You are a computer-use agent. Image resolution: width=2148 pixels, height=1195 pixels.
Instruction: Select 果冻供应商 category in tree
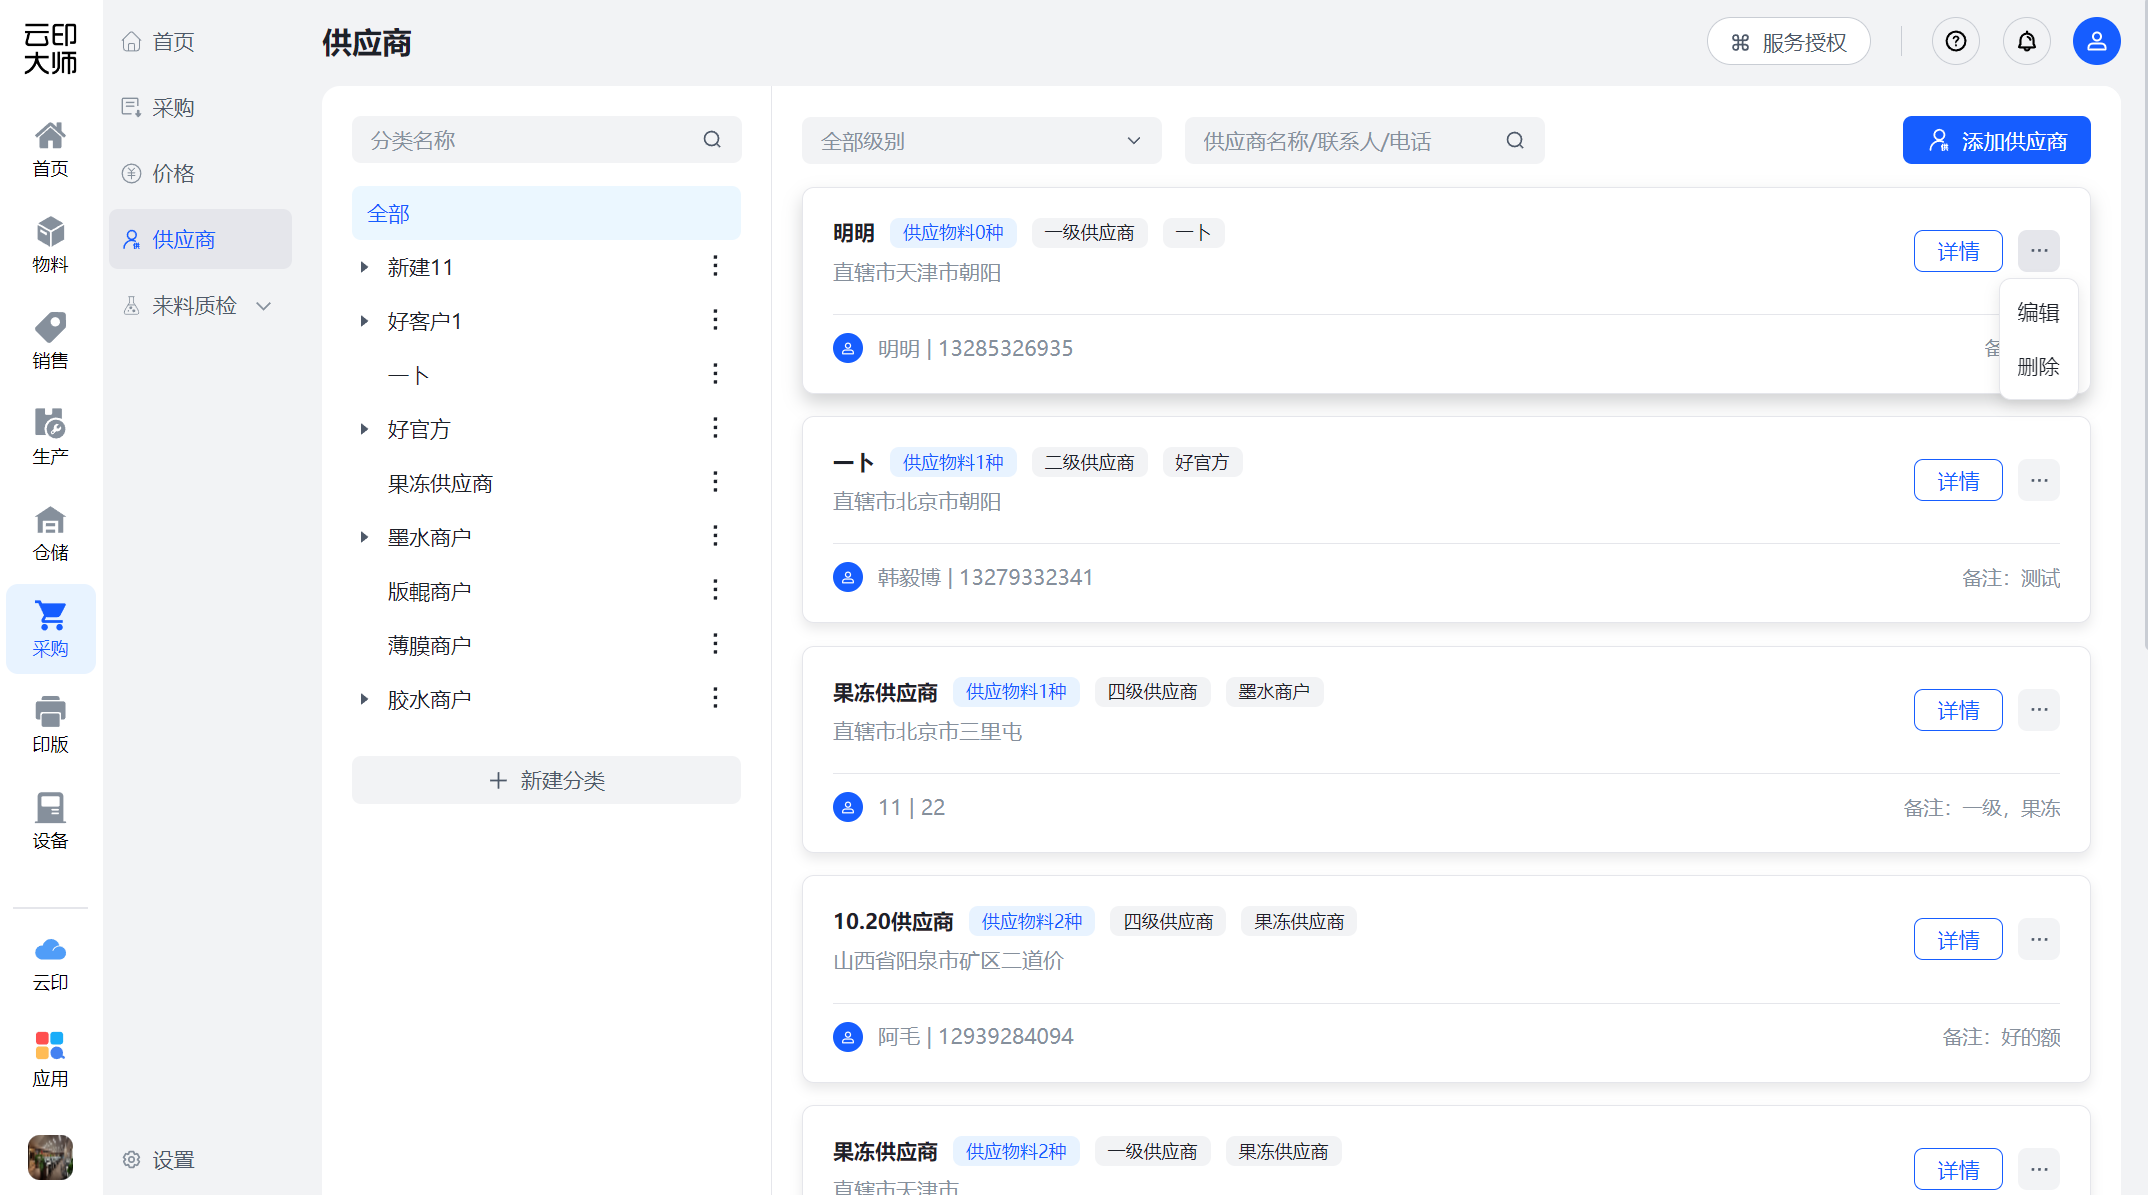coord(440,483)
